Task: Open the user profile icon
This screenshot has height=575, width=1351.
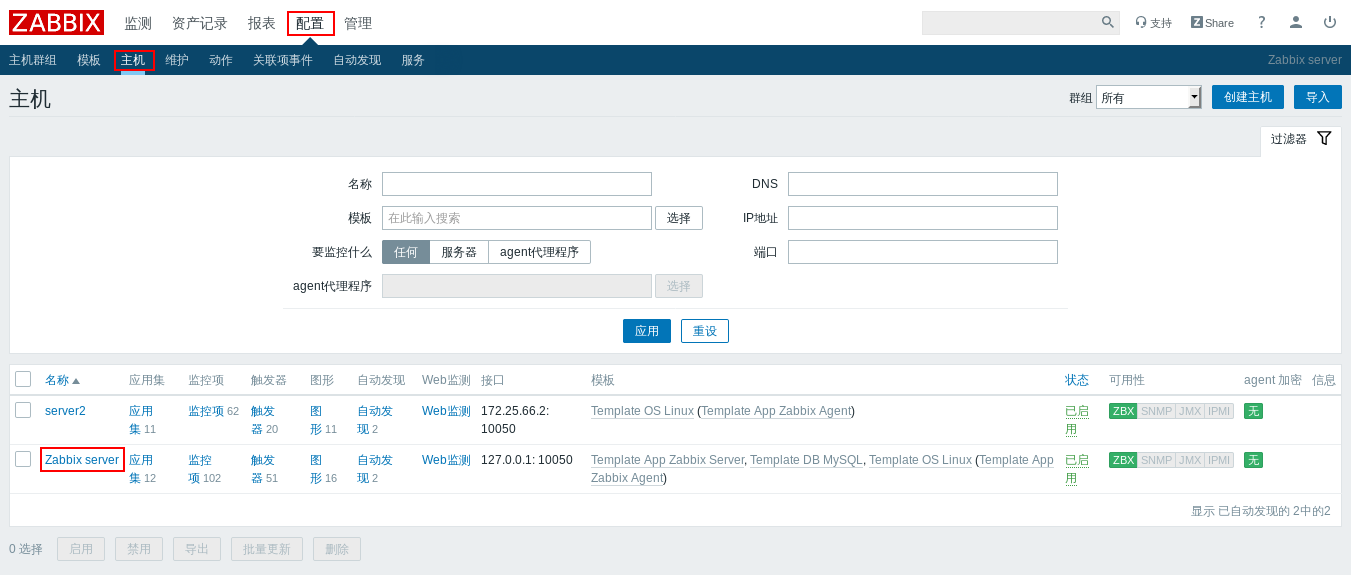Action: click(1296, 22)
